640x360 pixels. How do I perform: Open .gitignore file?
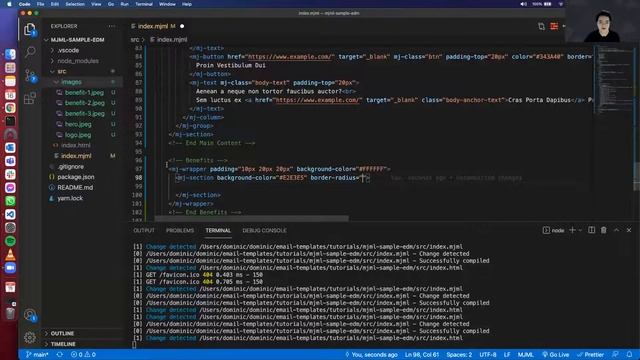[x=70, y=167]
